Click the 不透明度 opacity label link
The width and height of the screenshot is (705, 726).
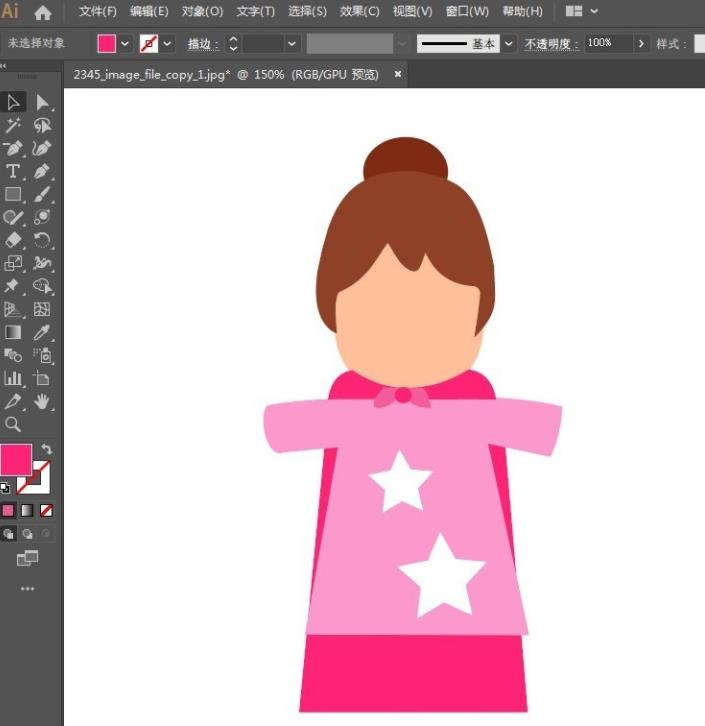pyautogui.click(x=550, y=44)
